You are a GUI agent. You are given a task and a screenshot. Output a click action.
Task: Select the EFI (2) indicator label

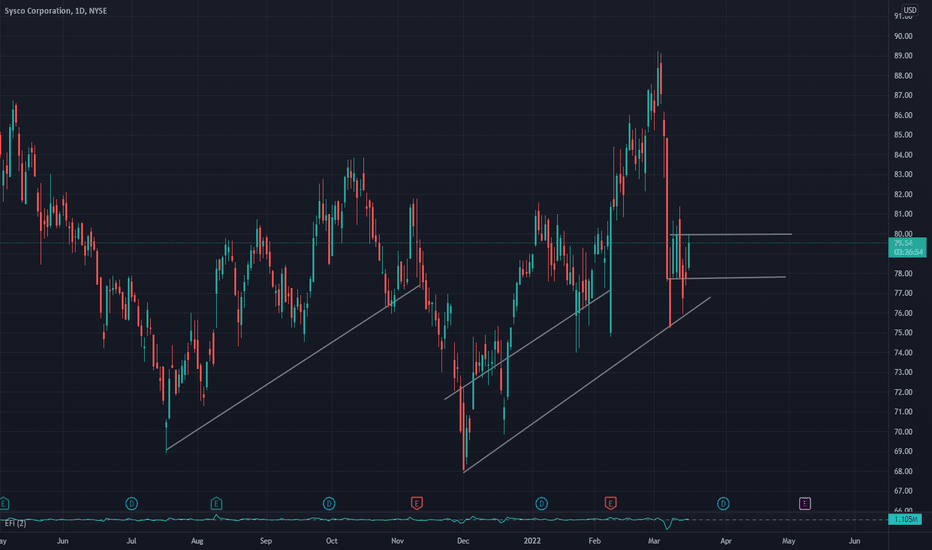point(15,523)
